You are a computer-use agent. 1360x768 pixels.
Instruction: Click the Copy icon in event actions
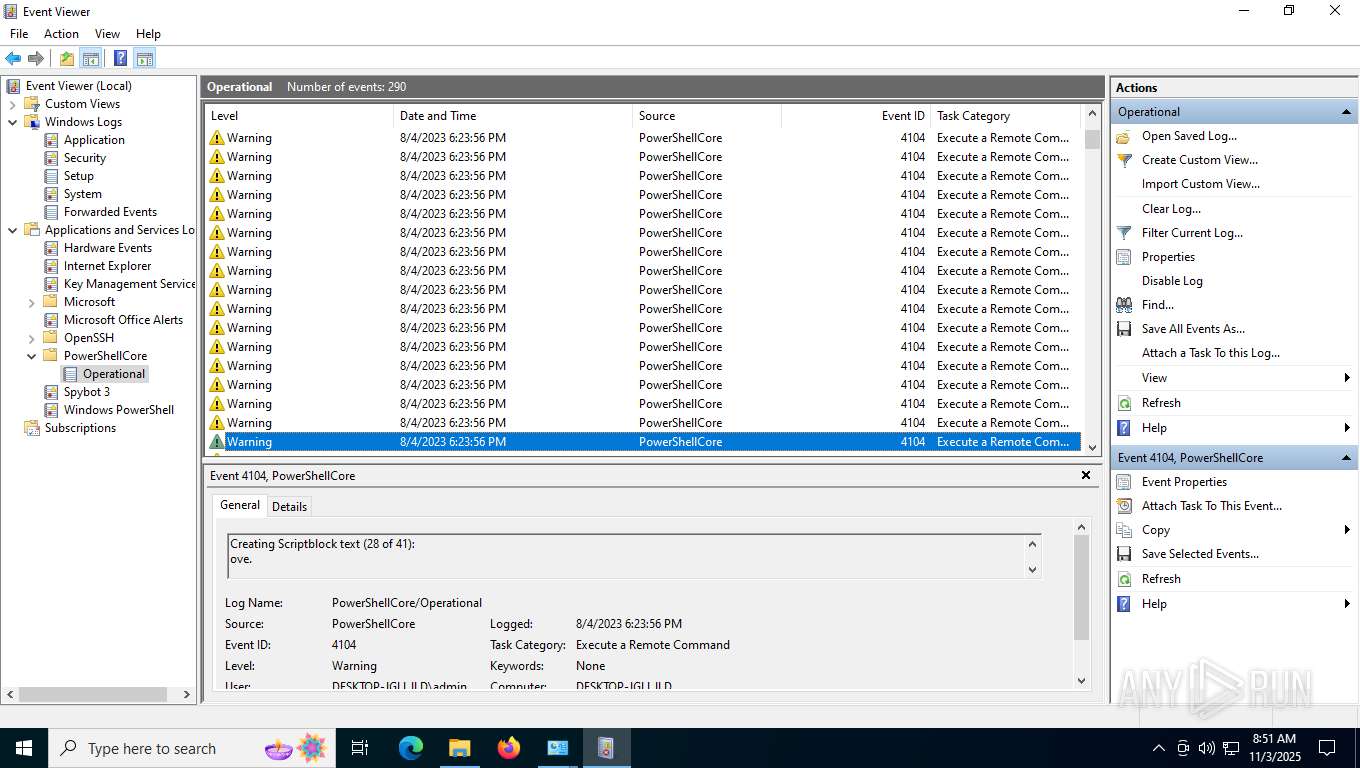point(1124,530)
